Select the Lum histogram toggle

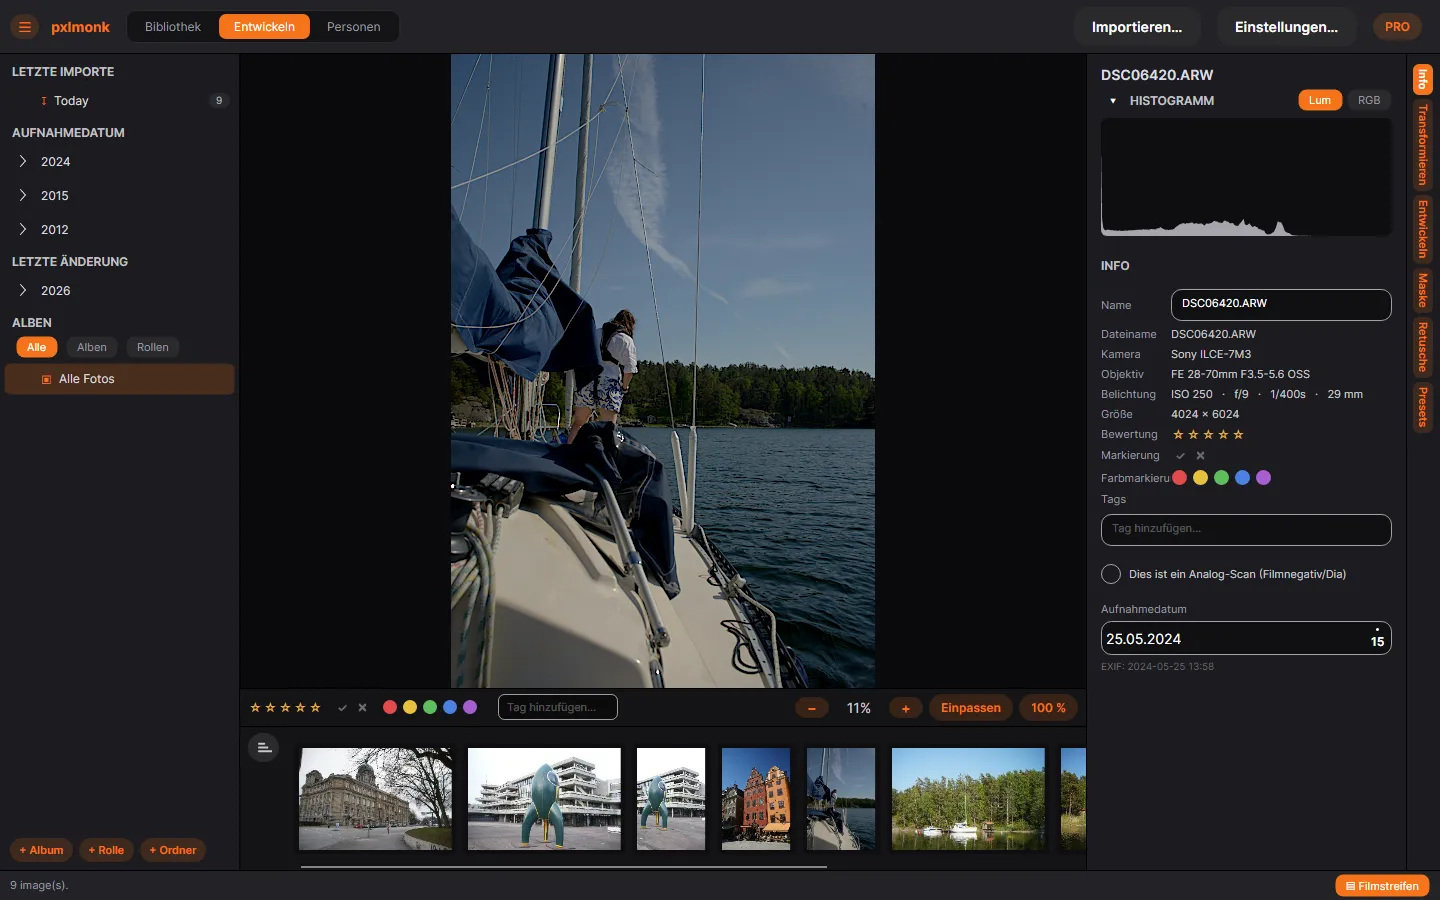(x=1320, y=100)
